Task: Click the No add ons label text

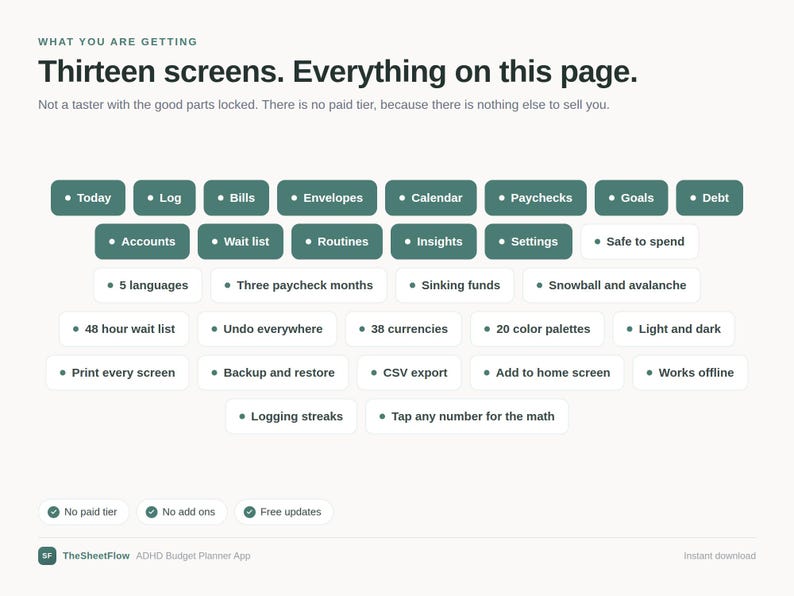Action: click(188, 512)
